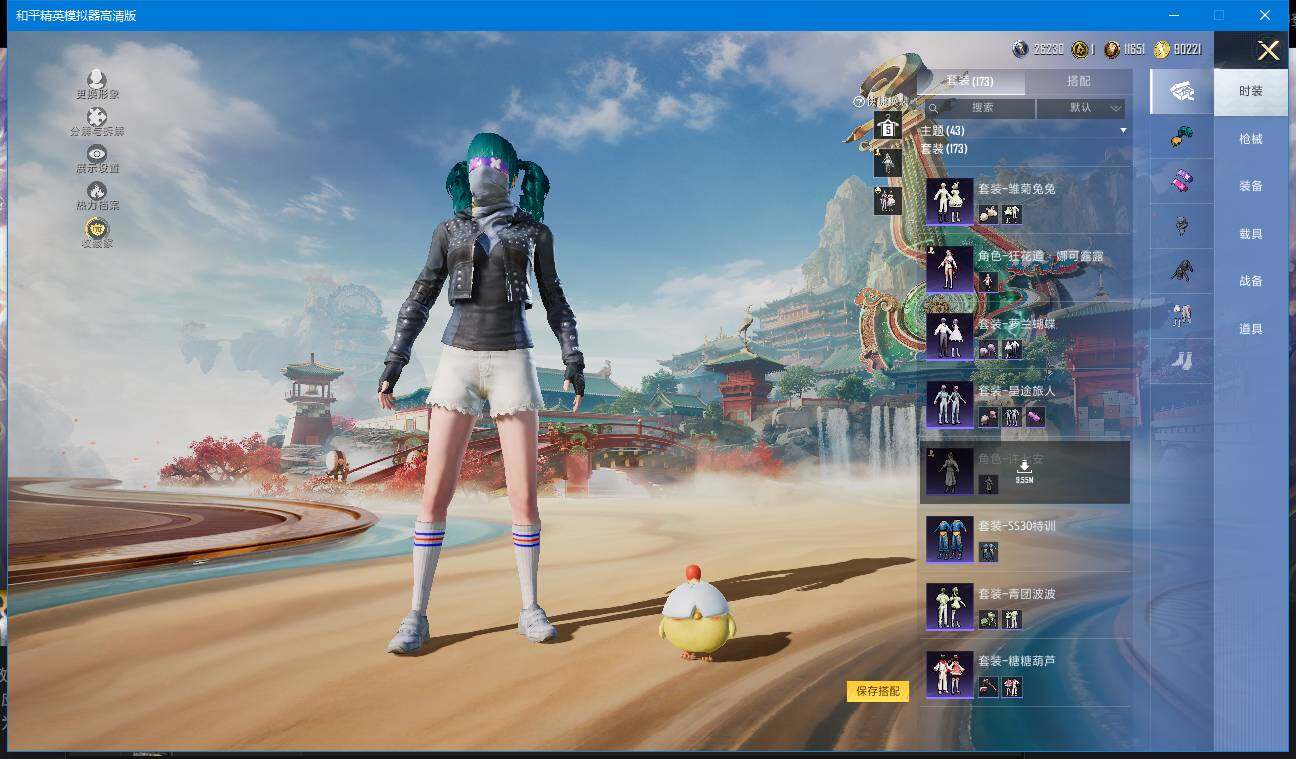Open the 热力档案 flame icon
The width and height of the screenshot is (1296, 759).
97,191
